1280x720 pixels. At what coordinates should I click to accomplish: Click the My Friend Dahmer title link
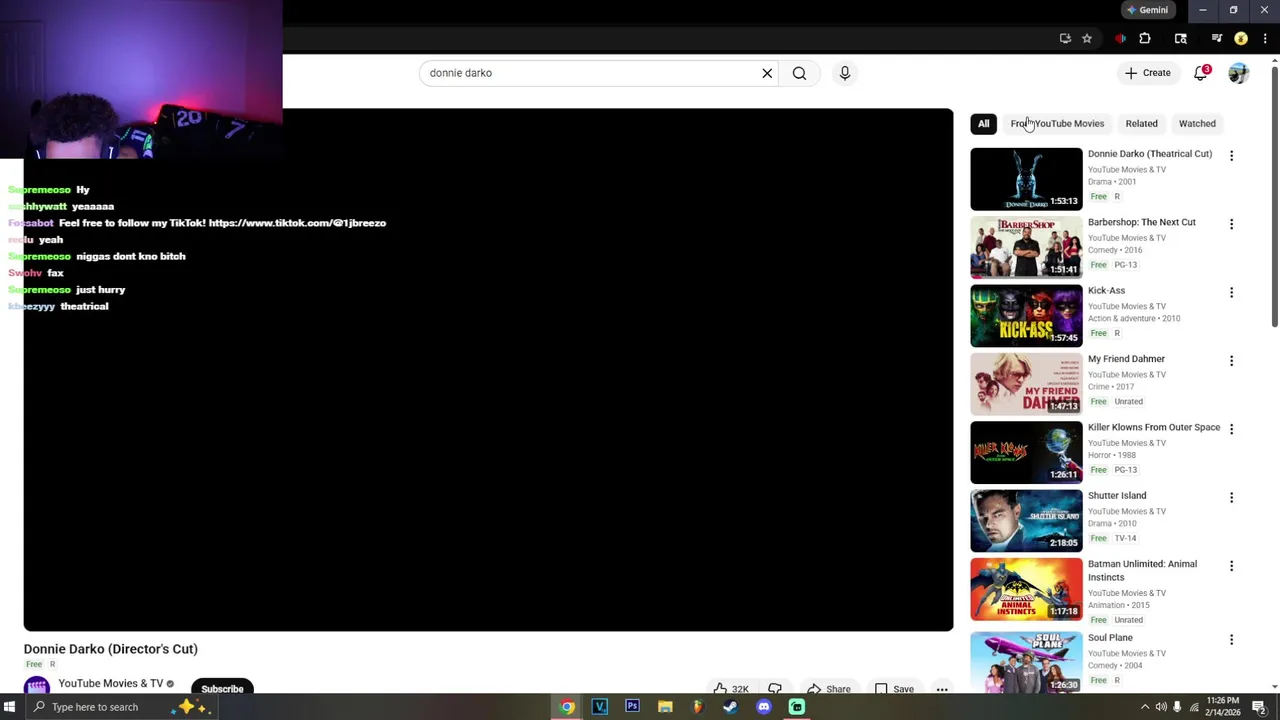[1126, 359]
